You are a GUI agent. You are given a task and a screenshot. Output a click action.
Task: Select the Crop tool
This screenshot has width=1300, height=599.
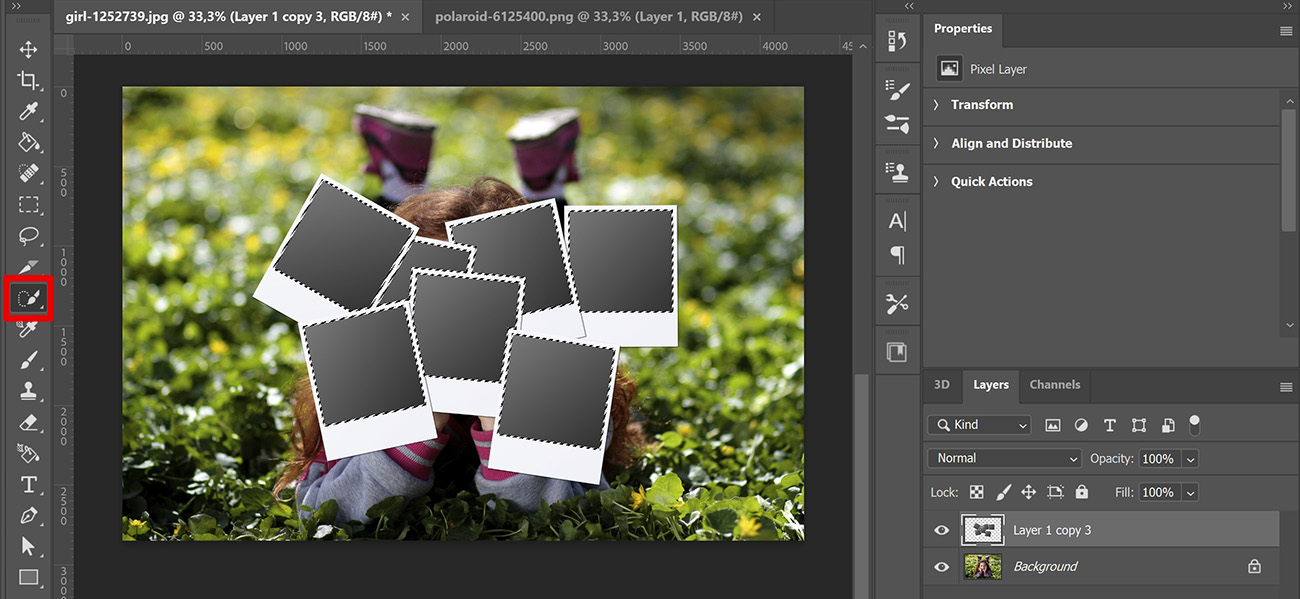(29, 80)
